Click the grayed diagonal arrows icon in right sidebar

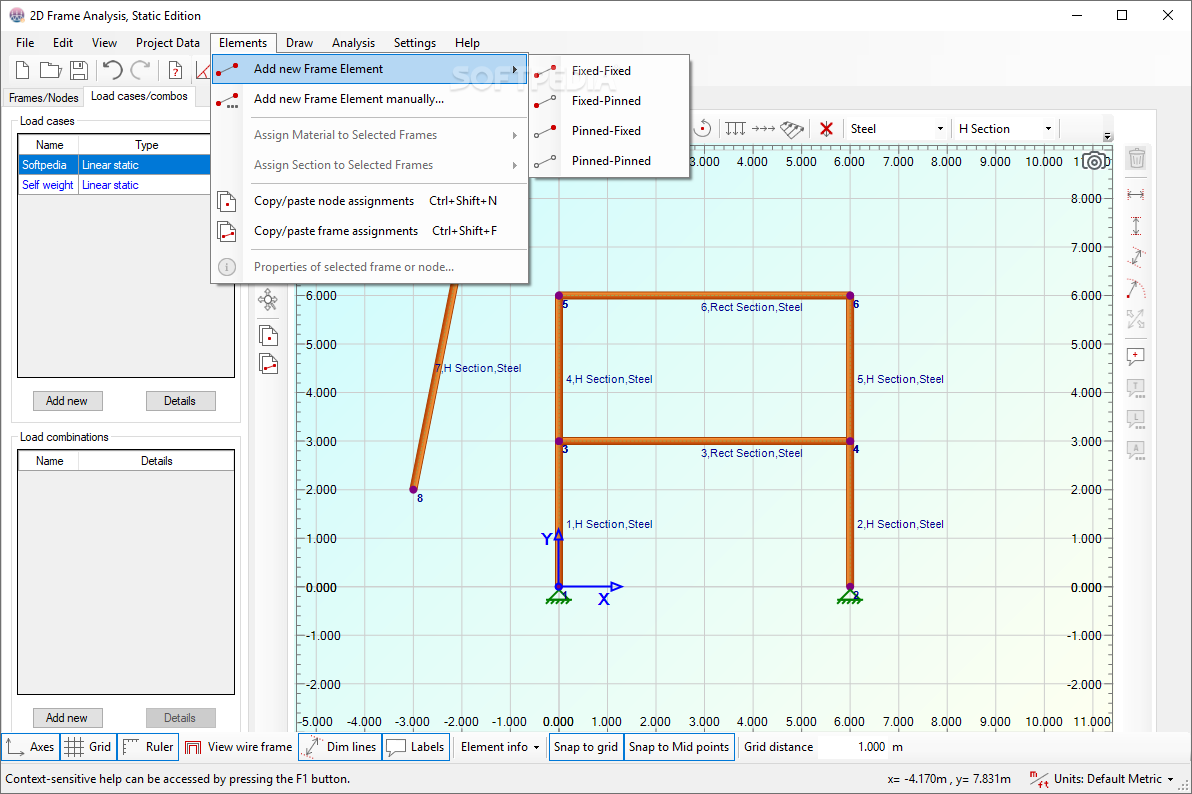click(x=1136, y=319)
